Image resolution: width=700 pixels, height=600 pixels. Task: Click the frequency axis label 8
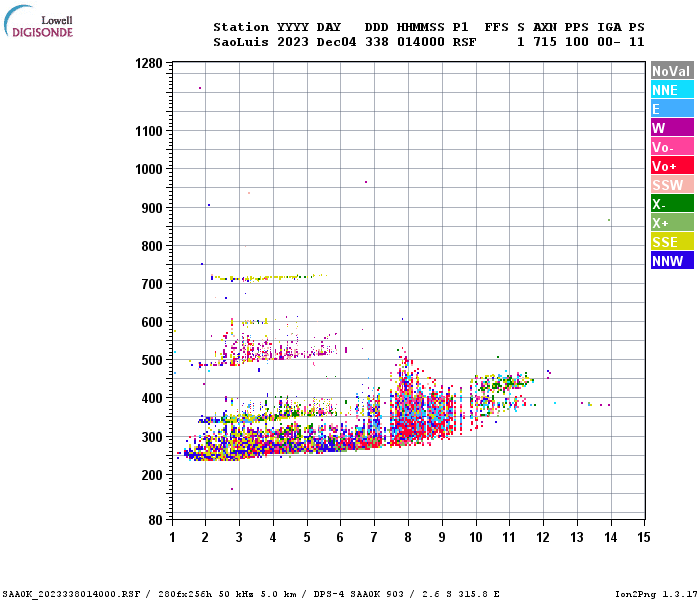[x=408, y=537]
